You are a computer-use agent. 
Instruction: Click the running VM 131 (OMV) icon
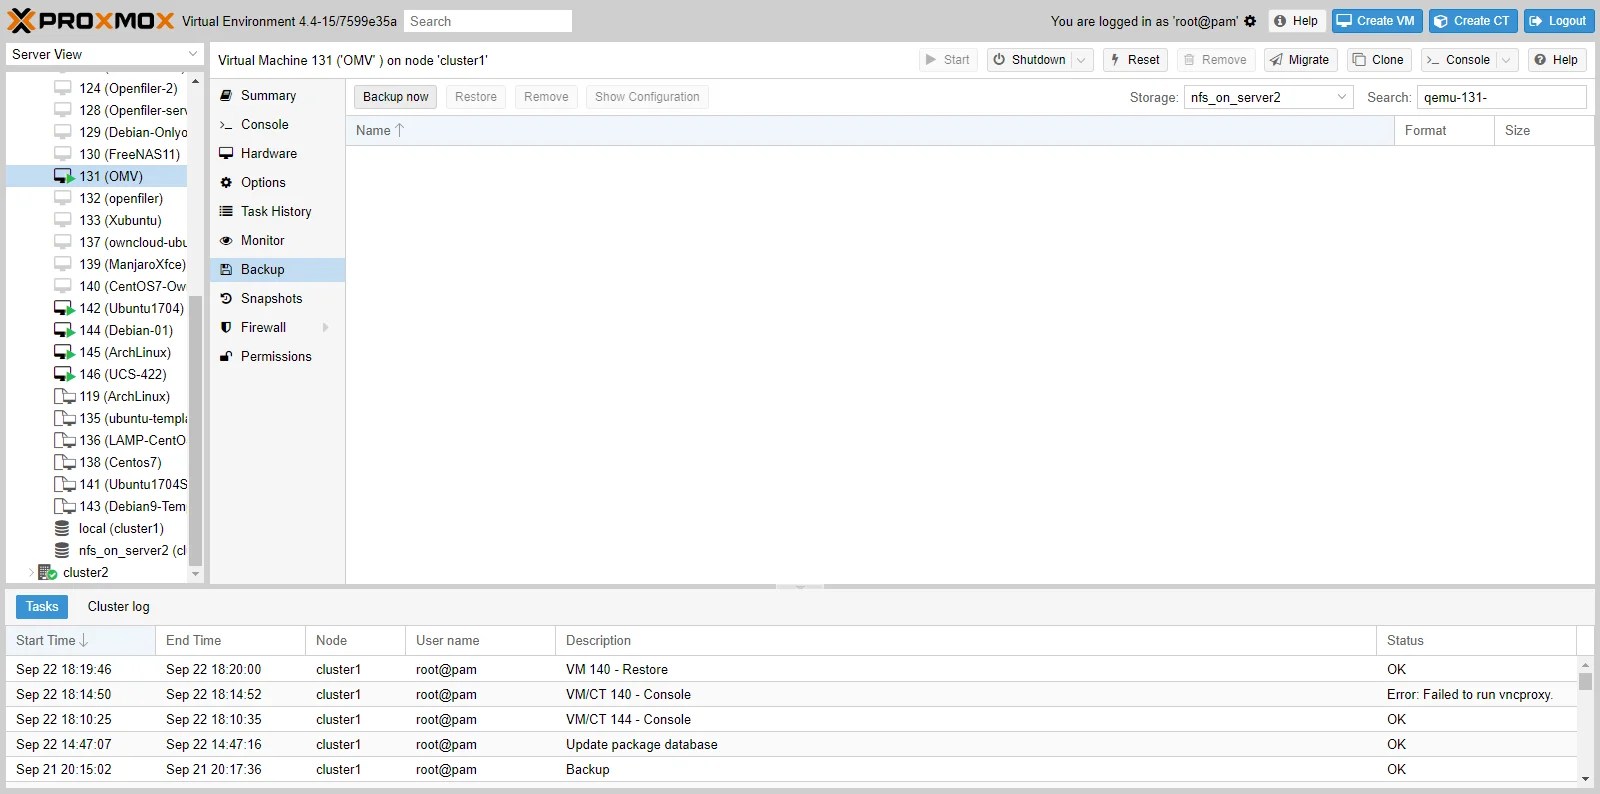[x=64, y=176]
